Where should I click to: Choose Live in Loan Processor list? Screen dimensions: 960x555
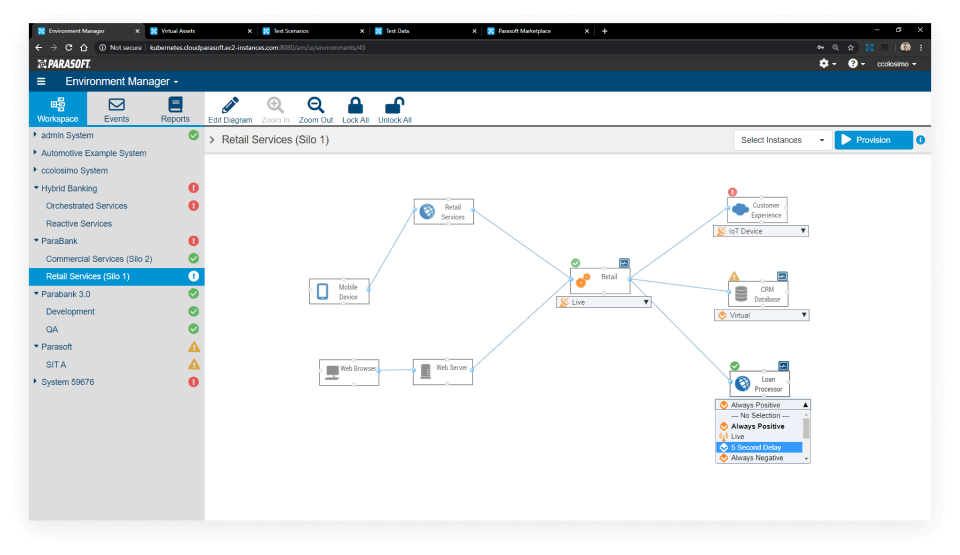coord(759,437)
